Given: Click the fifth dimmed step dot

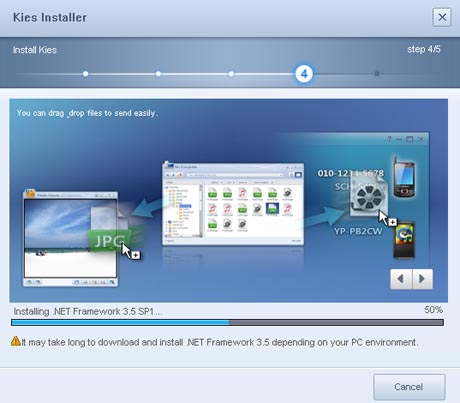Looking at the screenshot, I should coord(377,74).
